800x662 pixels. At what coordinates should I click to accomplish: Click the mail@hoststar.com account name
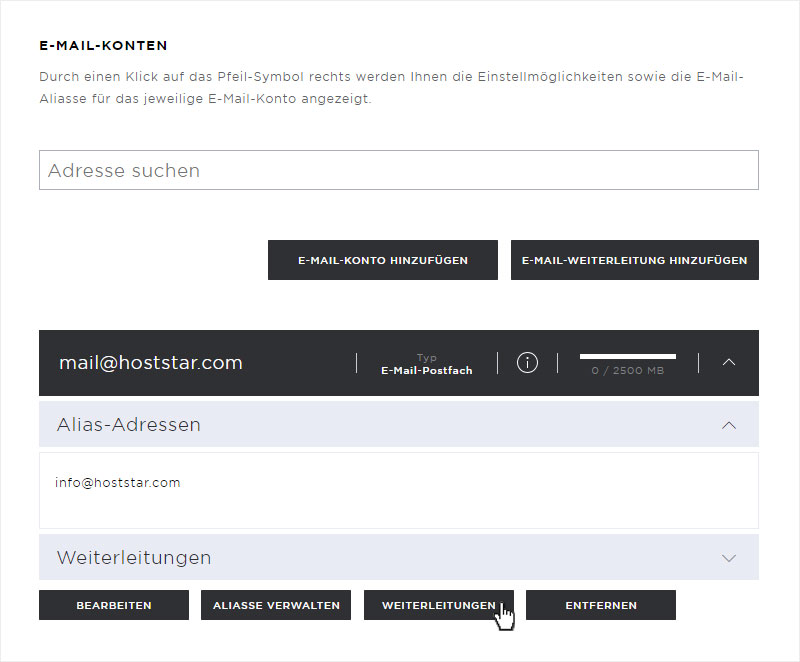(x=151, y=363)
